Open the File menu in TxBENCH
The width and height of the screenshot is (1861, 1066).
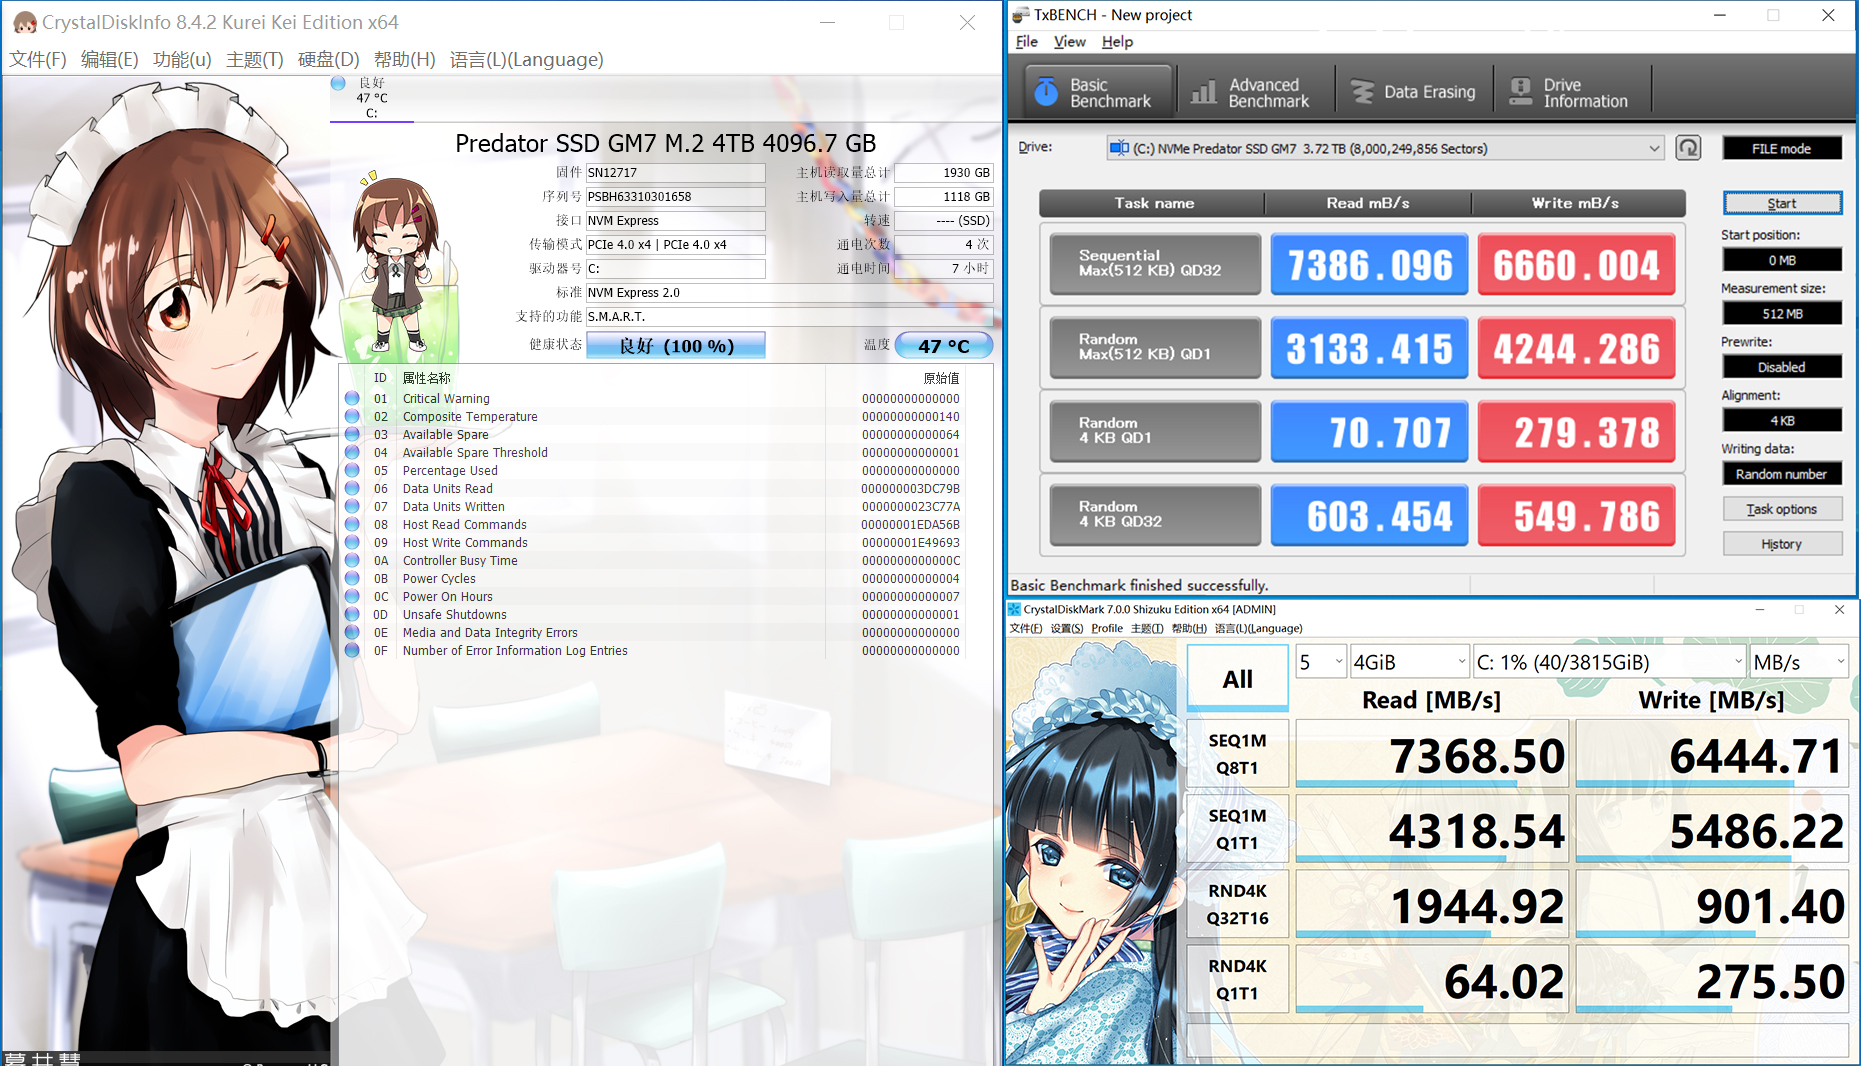(1026, 41)
